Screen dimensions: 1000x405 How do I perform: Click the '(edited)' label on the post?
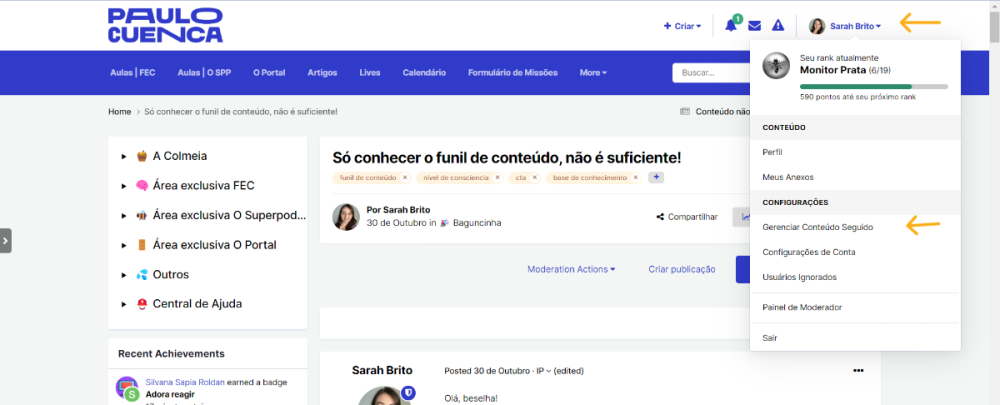point(569,371)
